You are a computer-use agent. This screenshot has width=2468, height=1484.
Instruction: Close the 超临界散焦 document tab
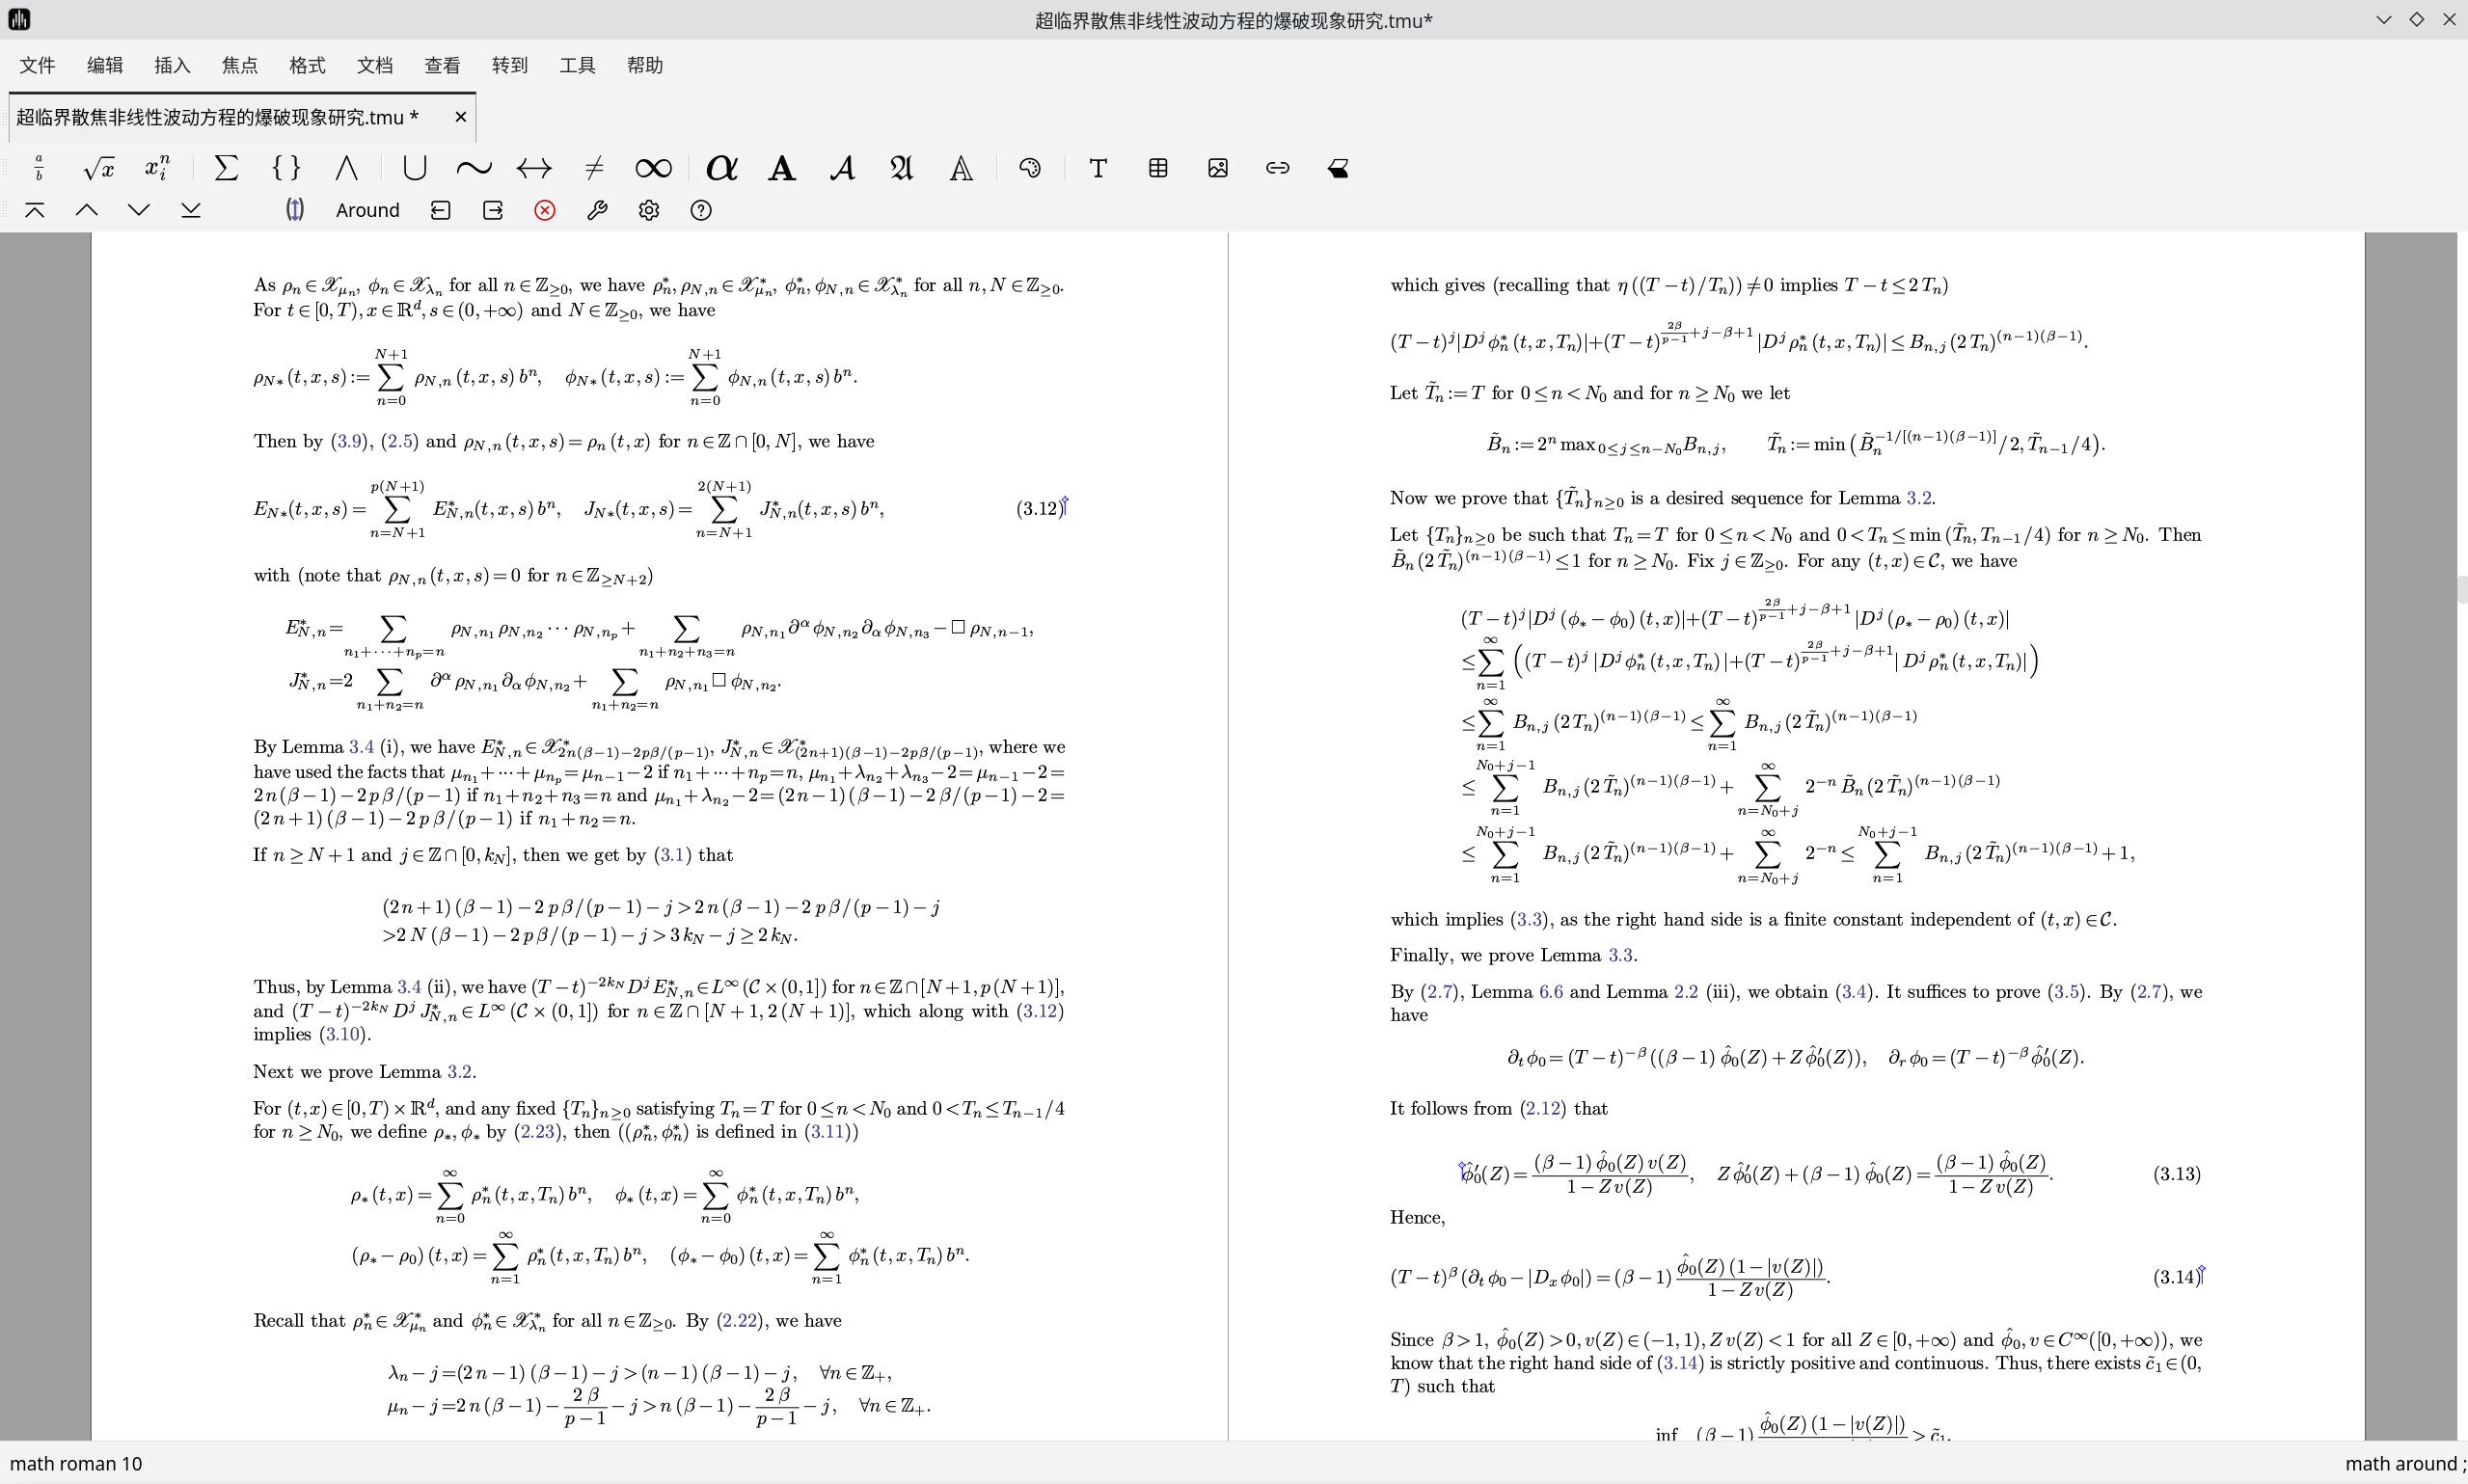tap(460, 117)
